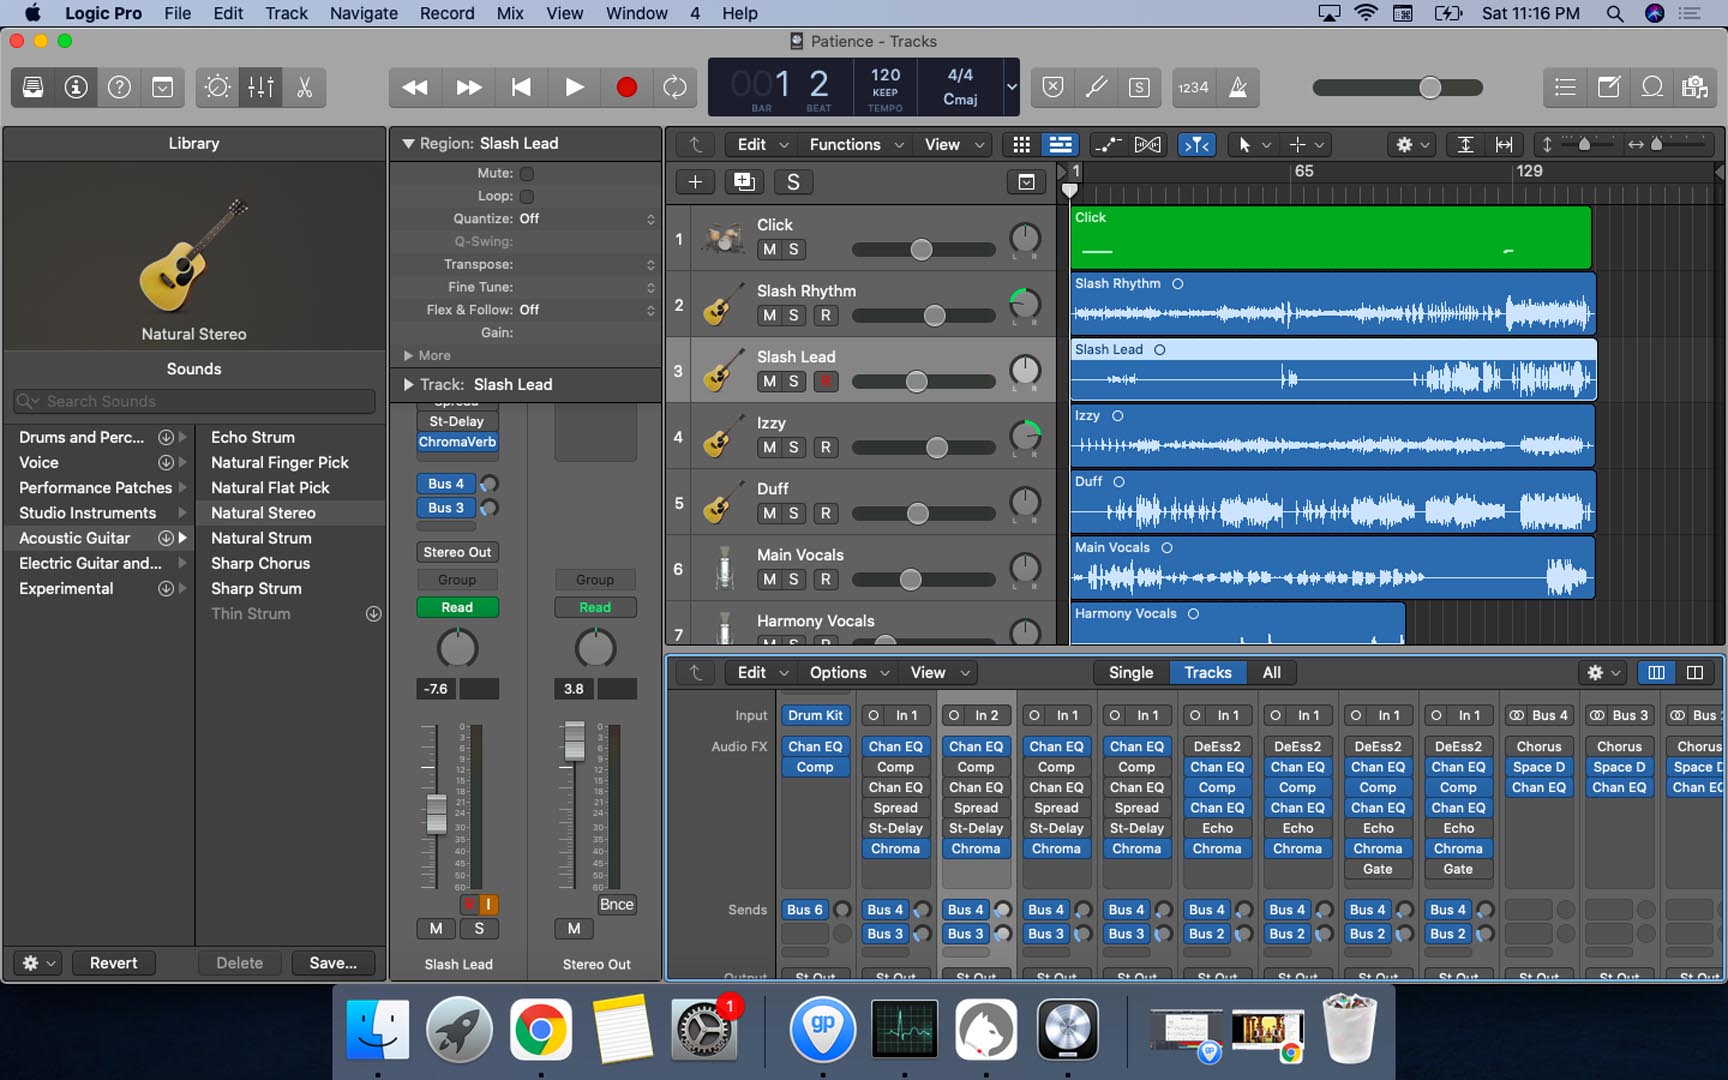The width and height of the screenshot is (1728, 1080).
Task: Click the red Record button
Action: 627,87
